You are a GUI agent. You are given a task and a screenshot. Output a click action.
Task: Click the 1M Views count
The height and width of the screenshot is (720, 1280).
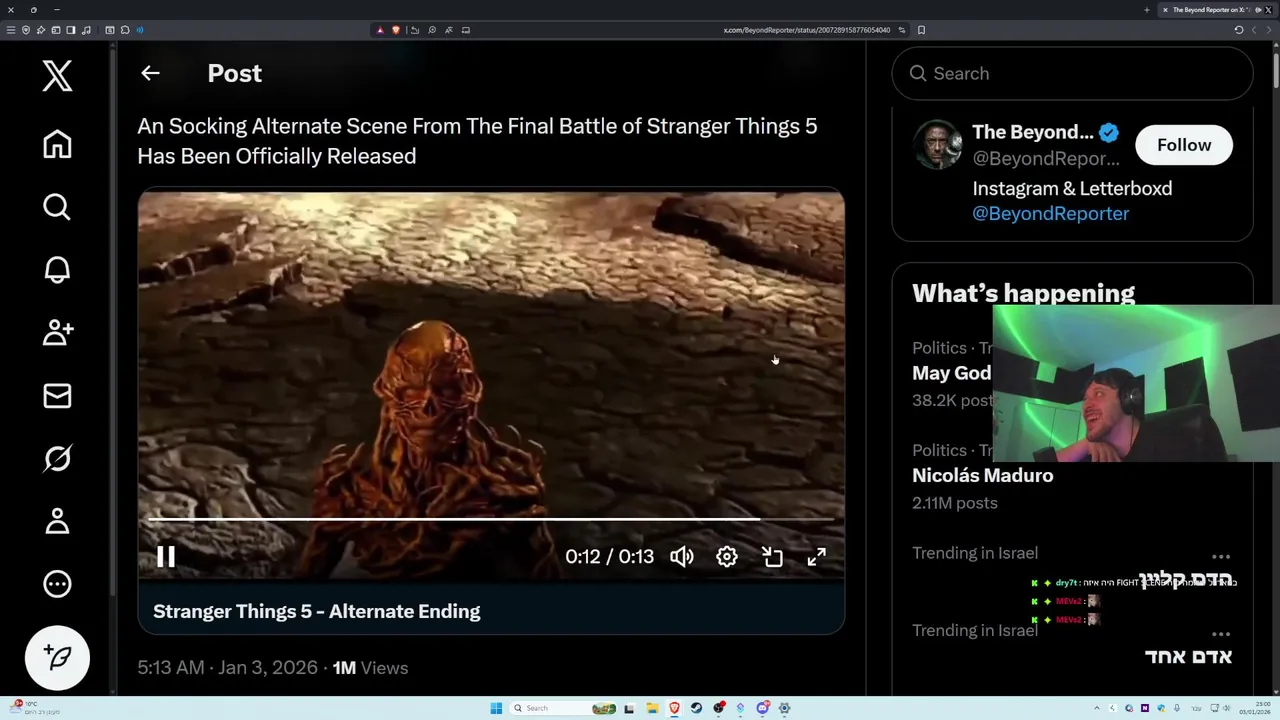pyautogui.click(x=371, y=668)
